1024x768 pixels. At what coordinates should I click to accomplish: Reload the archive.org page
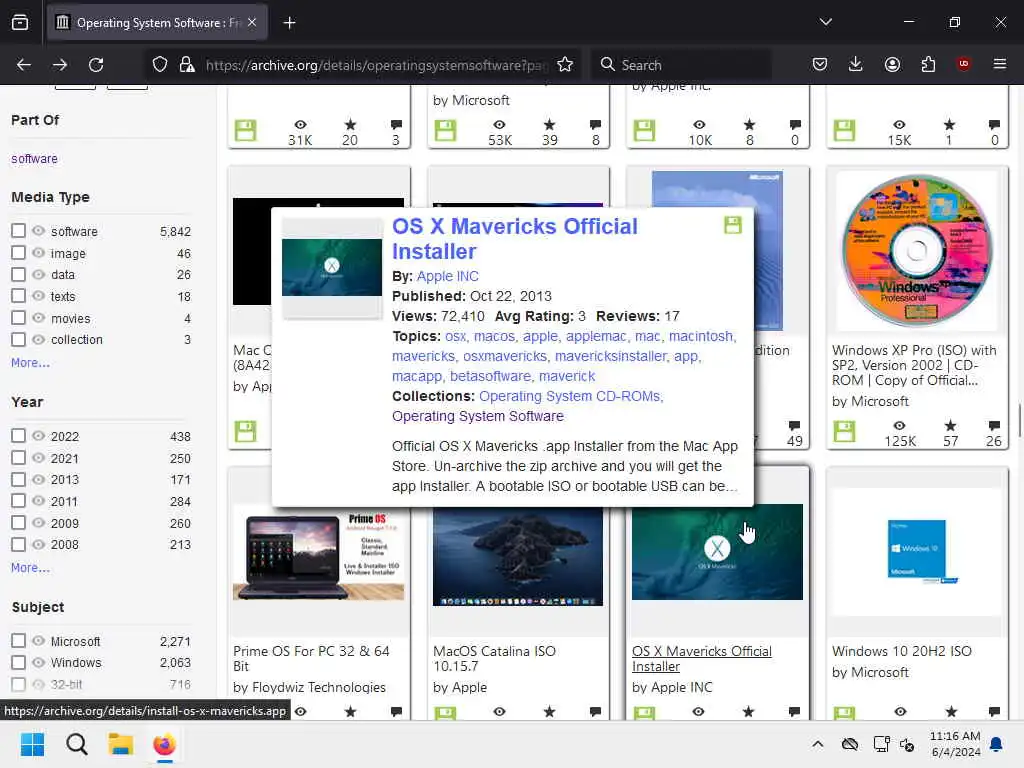96,65
